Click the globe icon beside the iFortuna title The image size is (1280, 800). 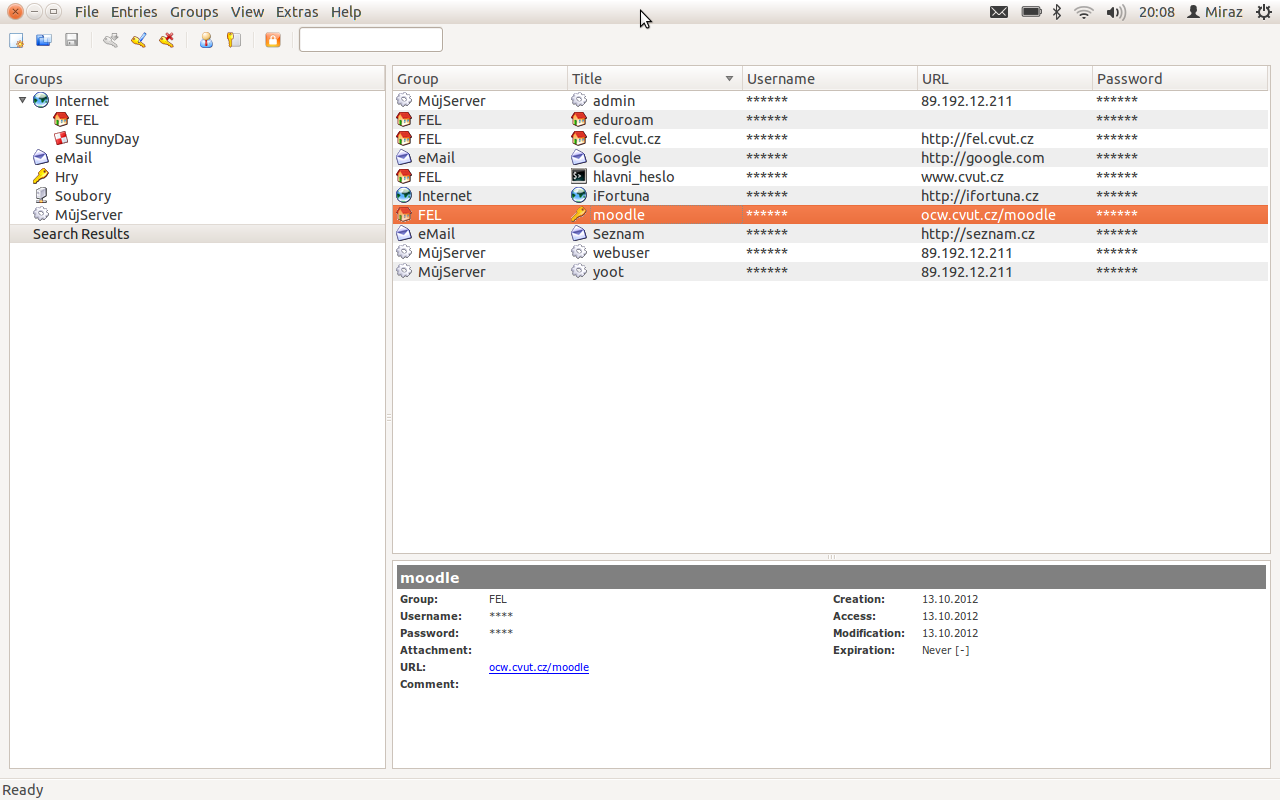tap(579, 195)
